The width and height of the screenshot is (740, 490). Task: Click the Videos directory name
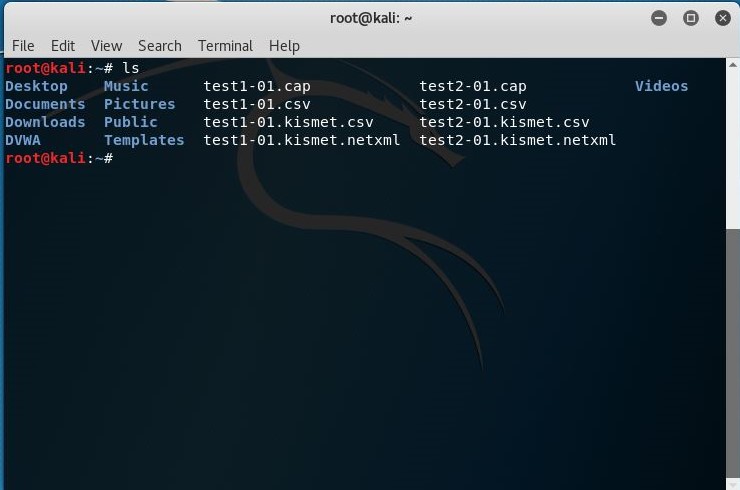(661, 86)
